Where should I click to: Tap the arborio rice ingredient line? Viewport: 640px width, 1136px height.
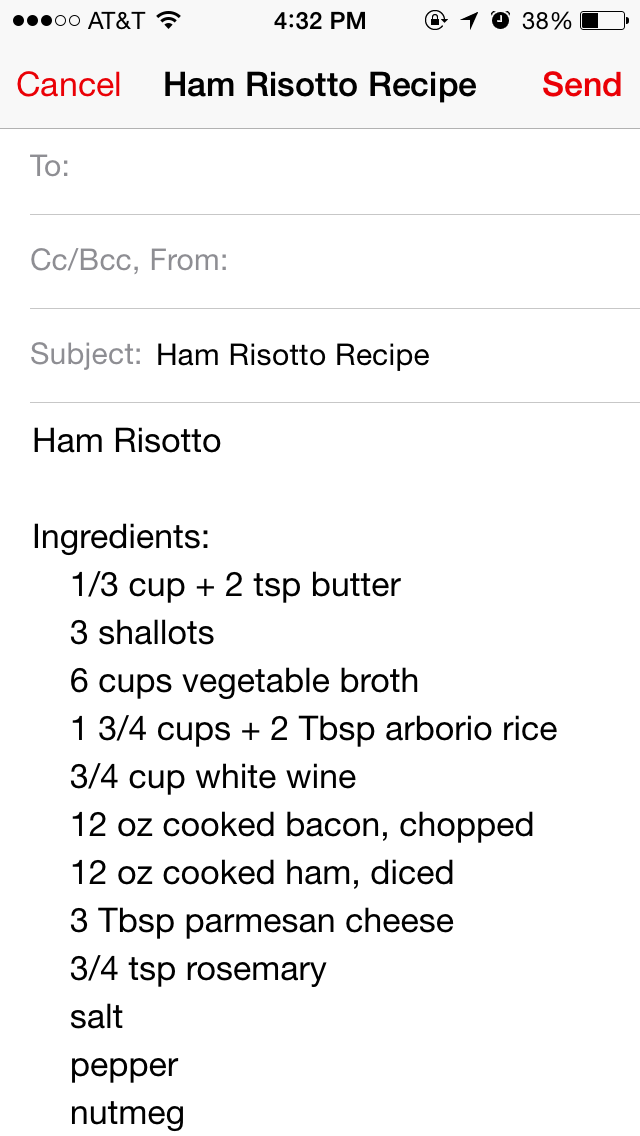pyautogui.click(x=313, y=729)
